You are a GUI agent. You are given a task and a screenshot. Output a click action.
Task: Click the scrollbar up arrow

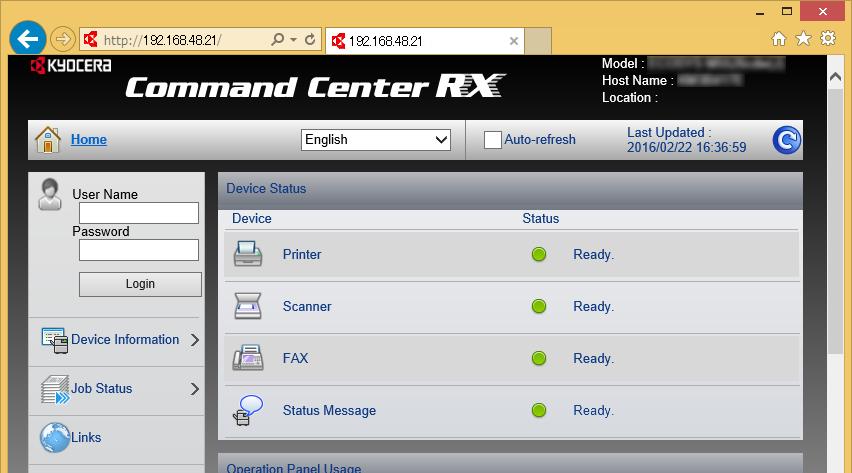click(x=835, y=78)
